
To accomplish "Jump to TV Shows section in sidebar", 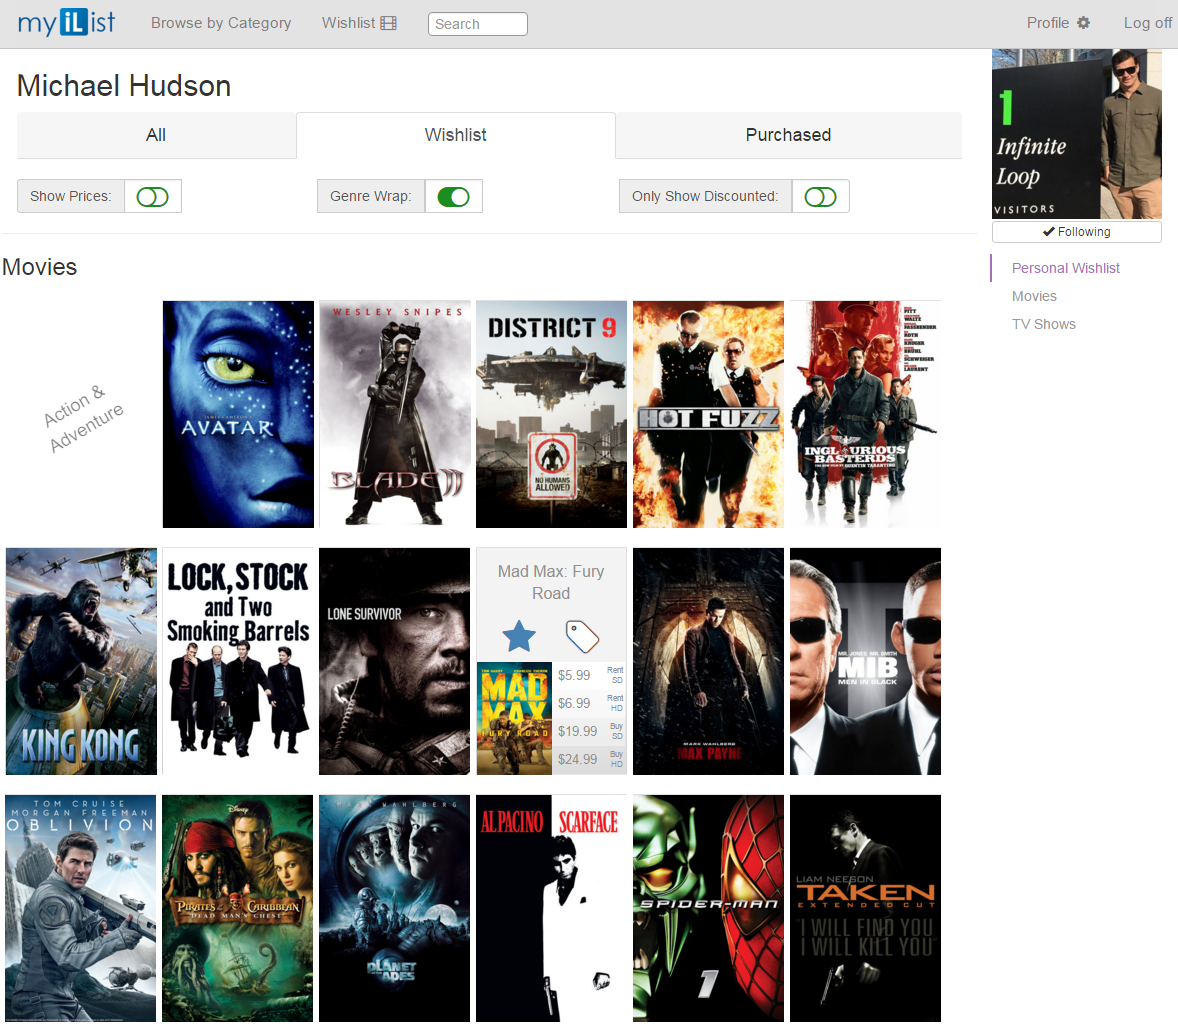I will click(x=1044, y=325).
